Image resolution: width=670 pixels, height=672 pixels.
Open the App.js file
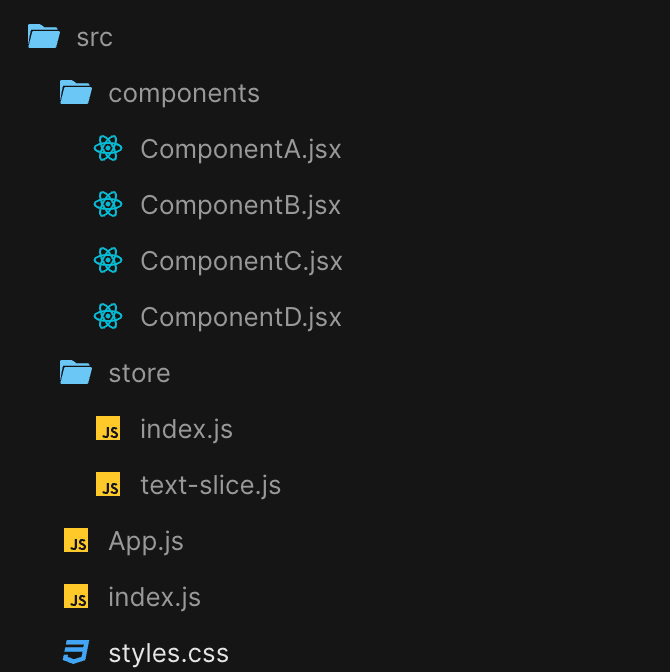146,542
